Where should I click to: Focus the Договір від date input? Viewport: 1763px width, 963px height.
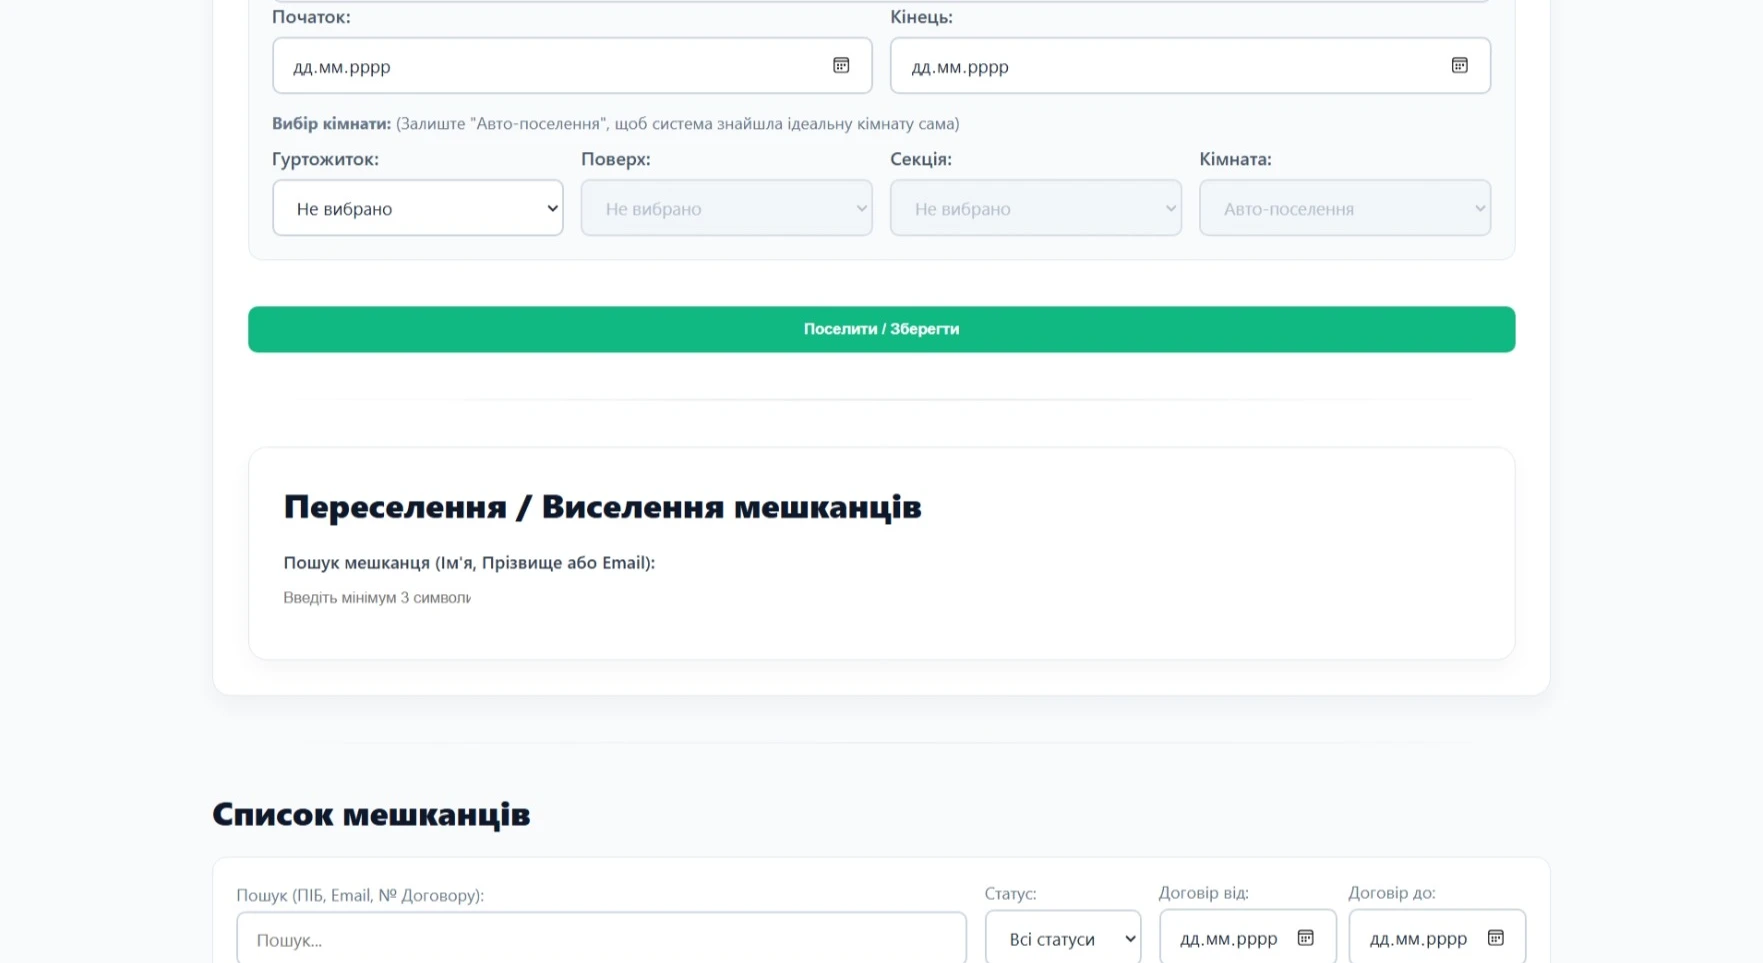1247,937
